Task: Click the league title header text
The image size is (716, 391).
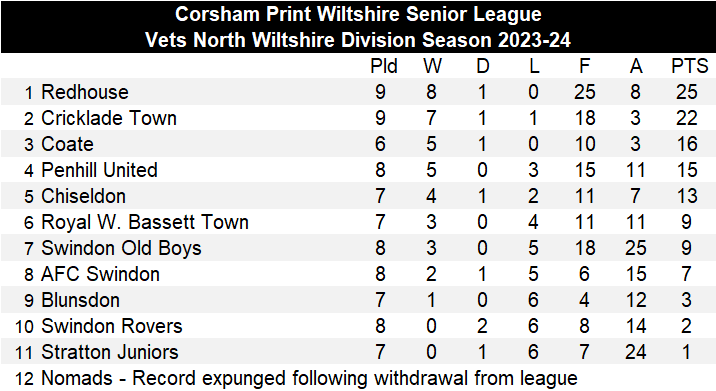Action: click(x=358, y=14)
